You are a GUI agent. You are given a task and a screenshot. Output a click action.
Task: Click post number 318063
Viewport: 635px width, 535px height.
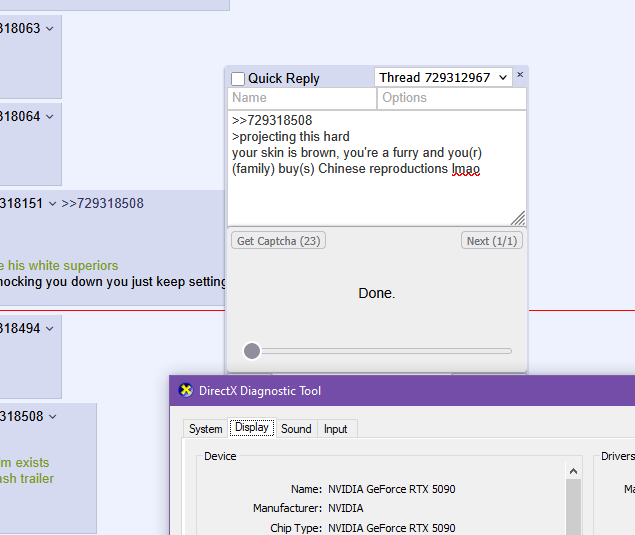[20, 28]
